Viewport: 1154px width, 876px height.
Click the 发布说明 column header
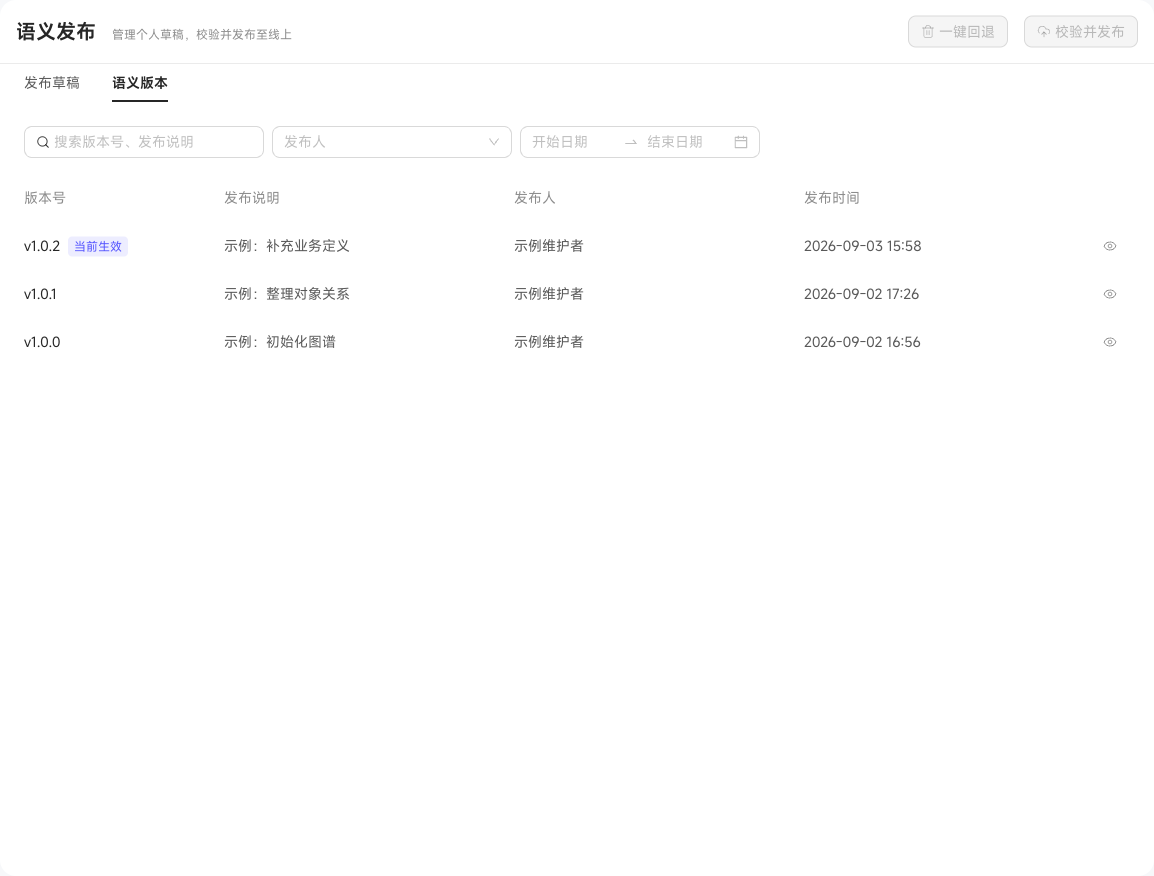[252, 197]
